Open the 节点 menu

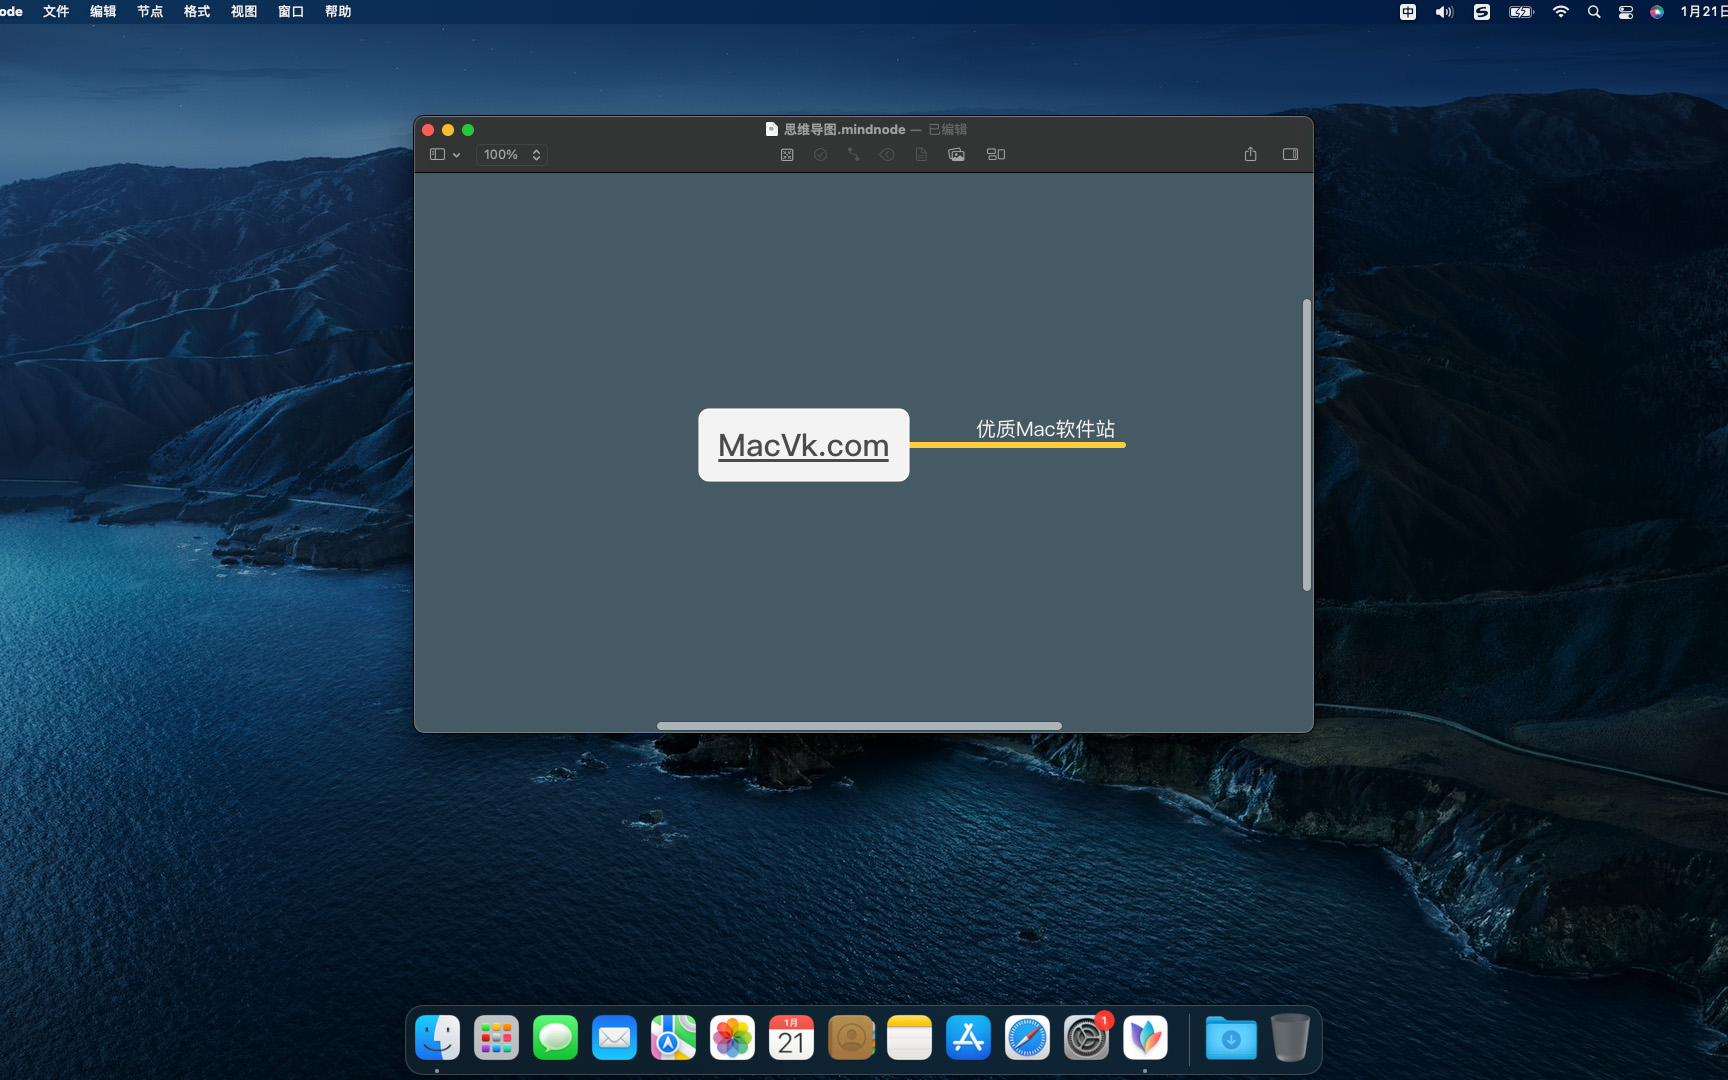(x=150, y=12)
